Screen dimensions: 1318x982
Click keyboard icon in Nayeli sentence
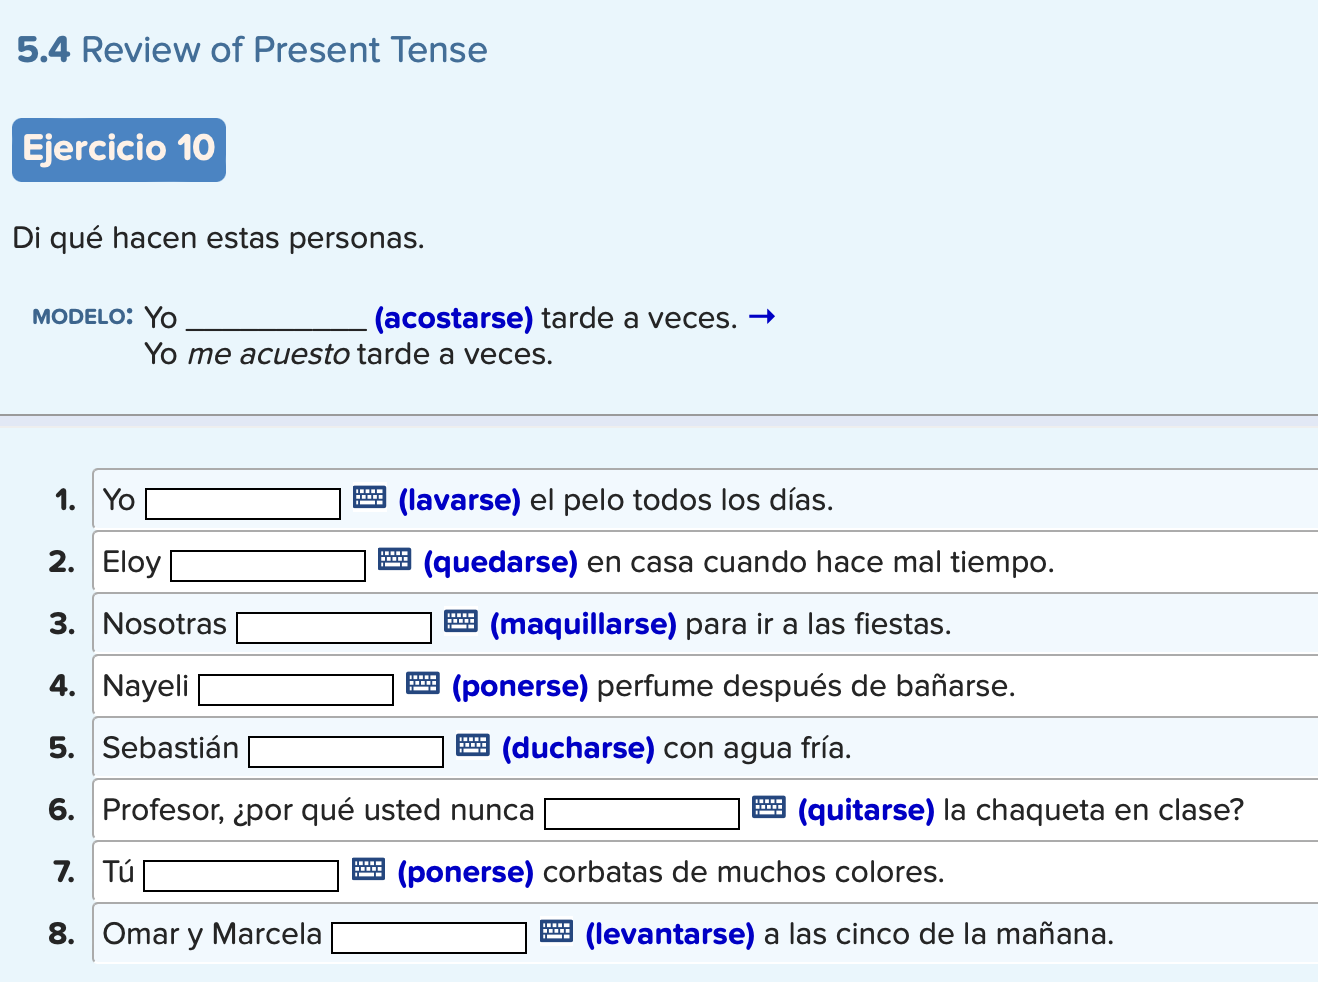(423, 683)
